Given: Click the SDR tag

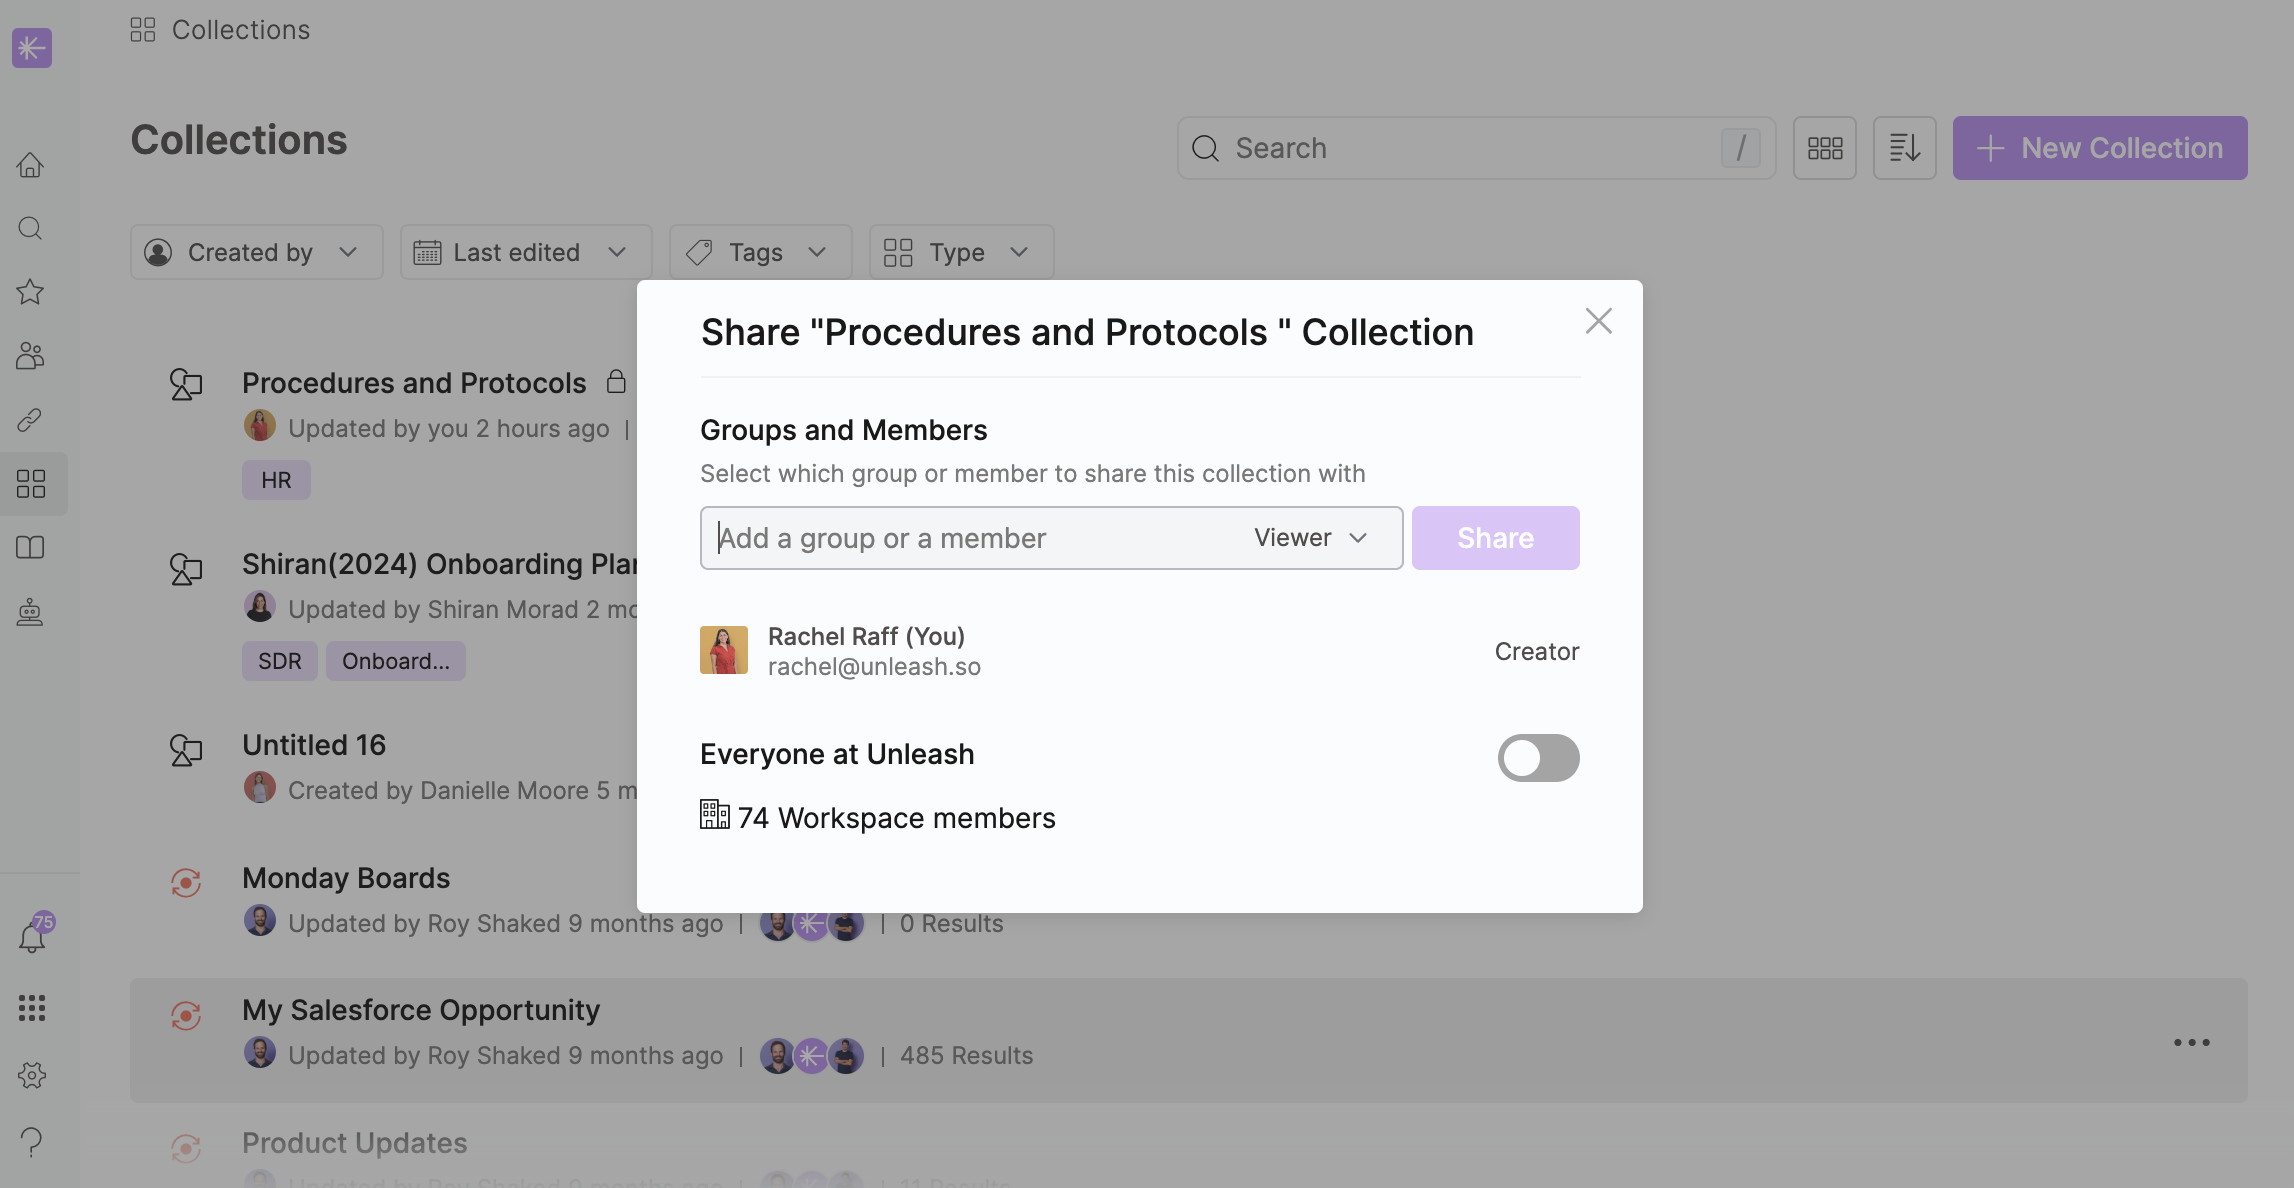Looking at the screenshot, I should (280, 661).
